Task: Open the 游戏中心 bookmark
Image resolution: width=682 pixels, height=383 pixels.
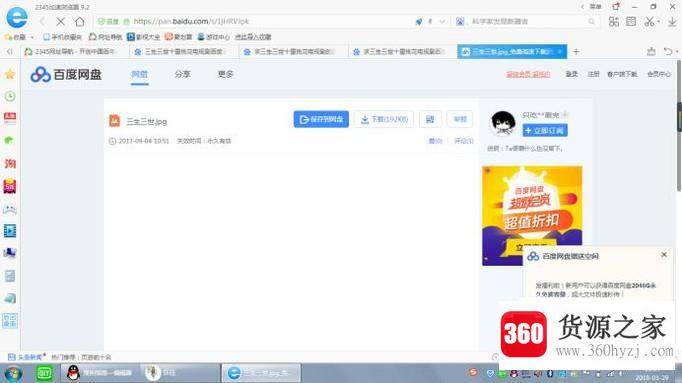Action: (214, 37)
